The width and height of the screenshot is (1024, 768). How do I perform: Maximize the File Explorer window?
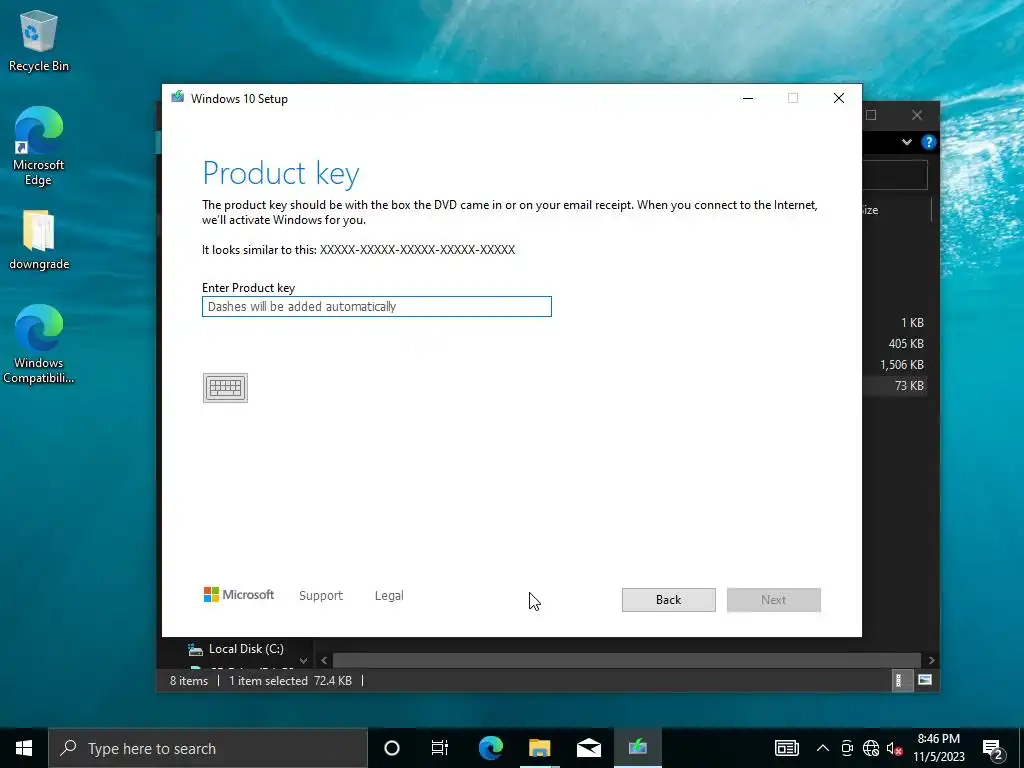[x=871, y=116]
